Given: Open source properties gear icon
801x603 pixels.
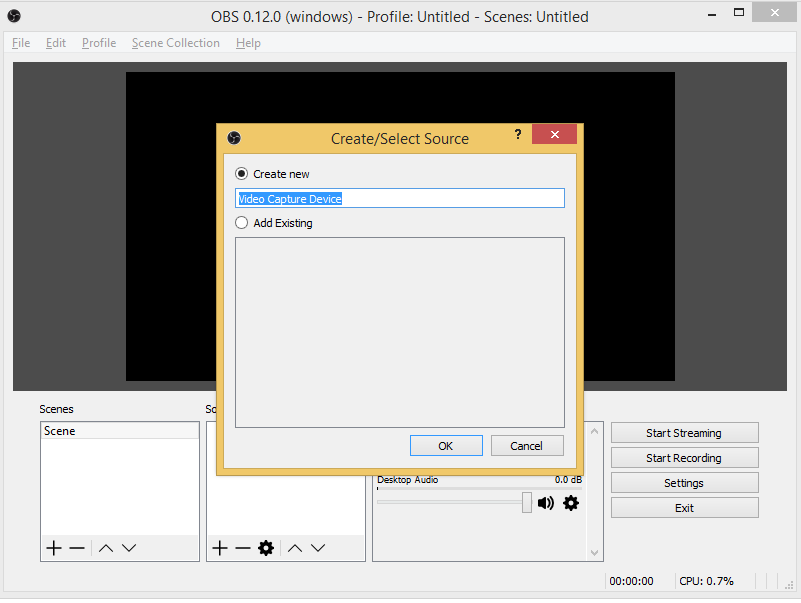Looking at the screenshot, I should (266, 548).
